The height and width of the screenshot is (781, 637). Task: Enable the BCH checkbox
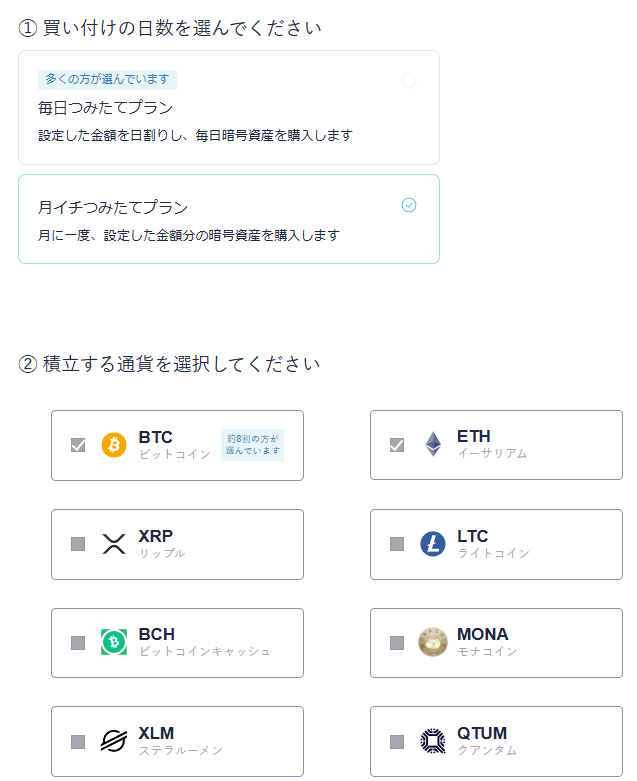tap(78, 643)
